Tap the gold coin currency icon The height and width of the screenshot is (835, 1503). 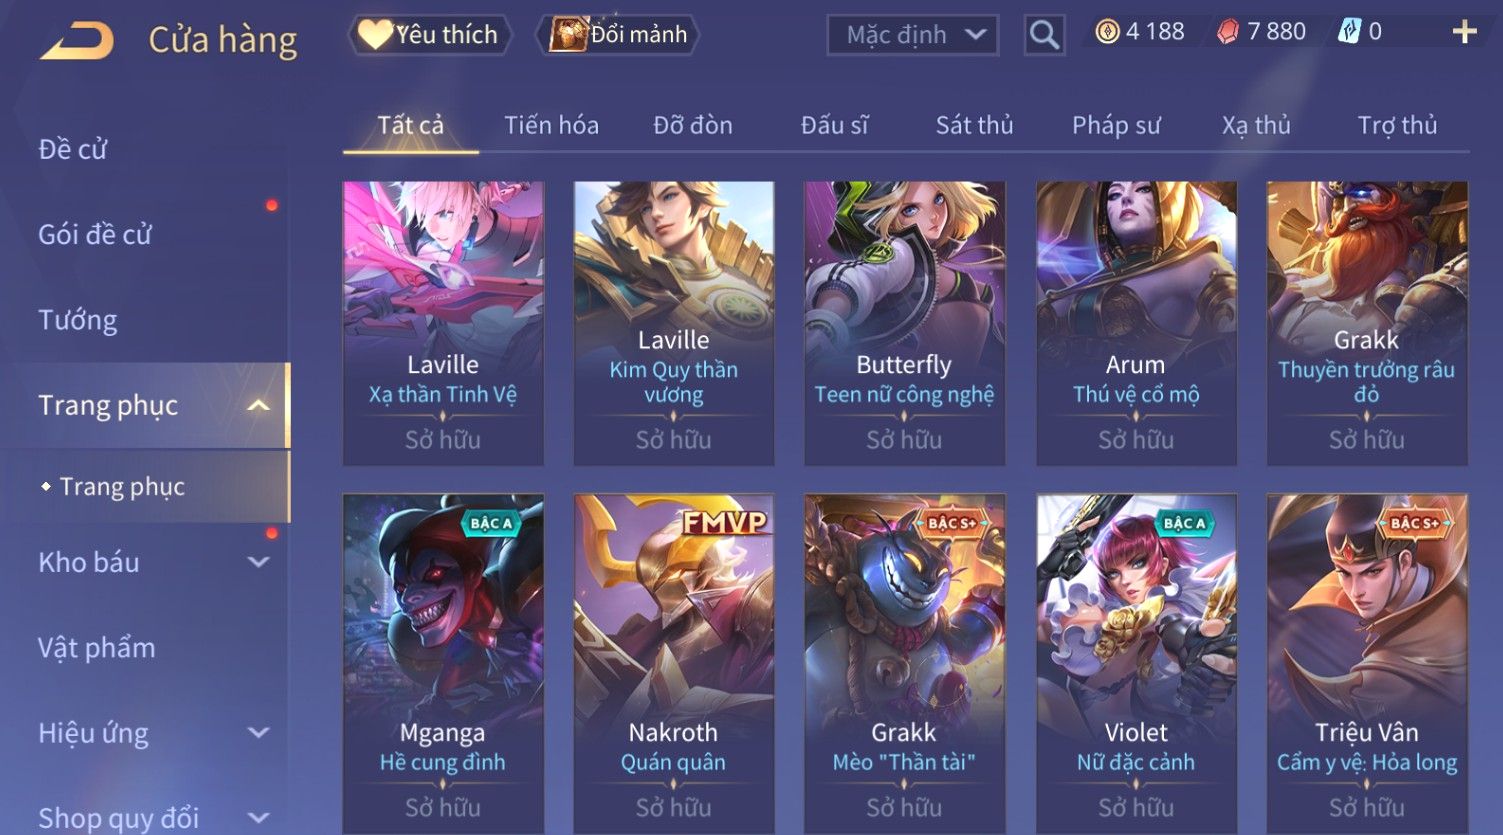pos(1107,32)
